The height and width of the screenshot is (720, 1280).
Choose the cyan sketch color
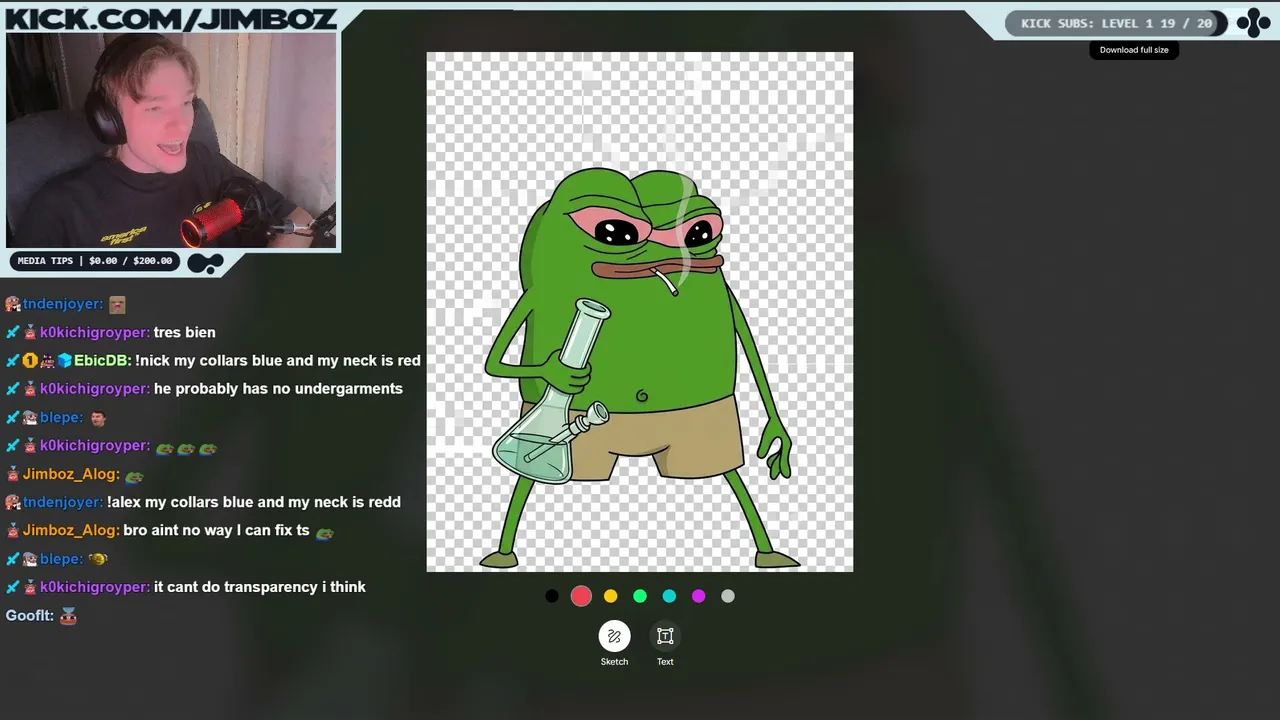coord(669,596)
